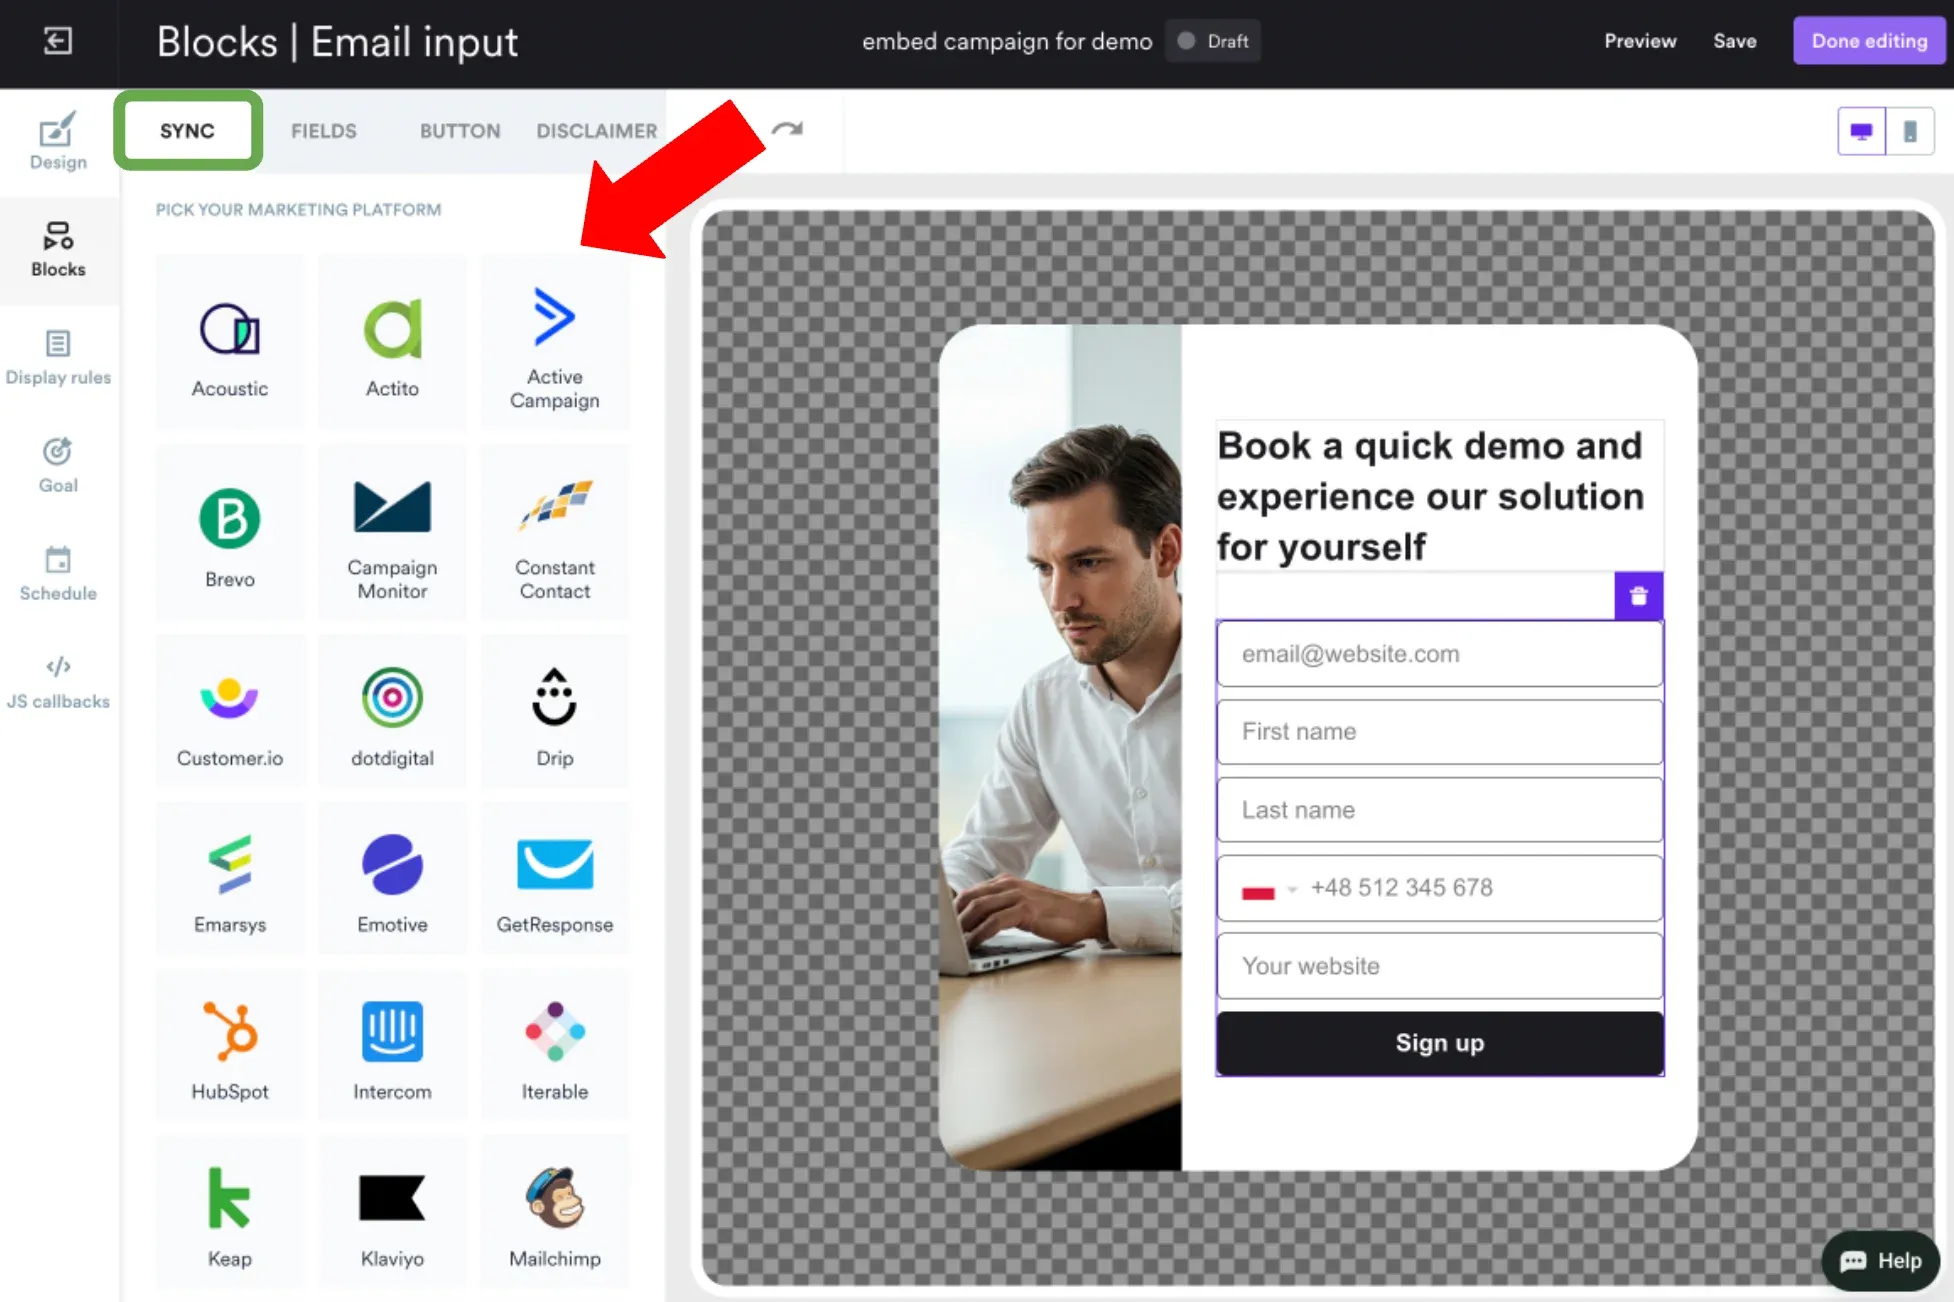The height and width of the screenshot is (1302, 1954).
Task: Select the Keap platform
Action: coord(230,1212)
